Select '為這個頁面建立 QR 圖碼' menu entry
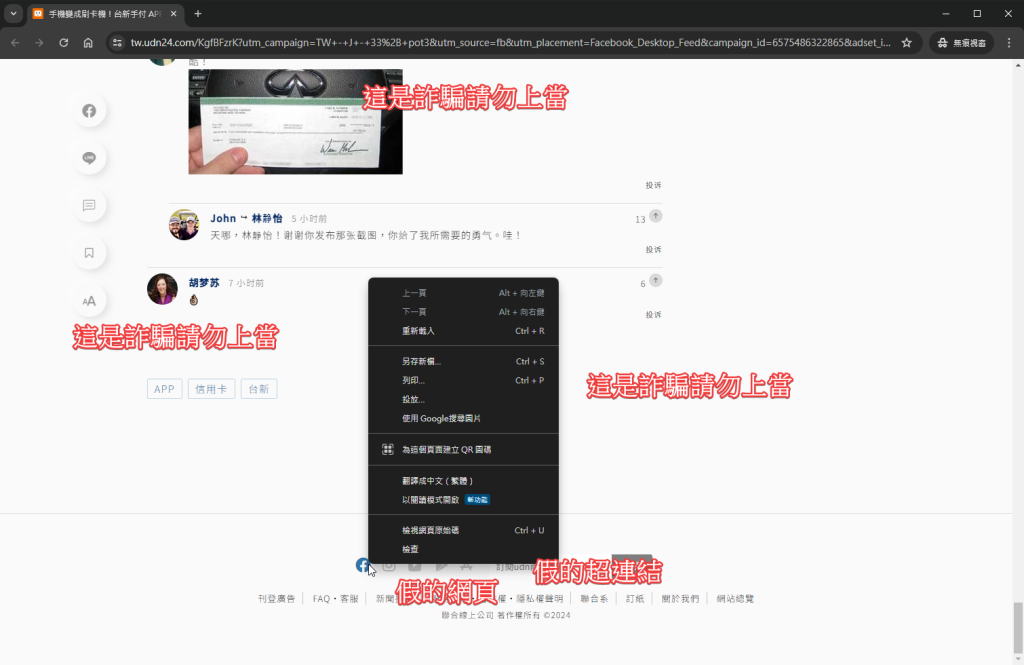This screenshot has width=1024, height=665. (x=446, y=450)
